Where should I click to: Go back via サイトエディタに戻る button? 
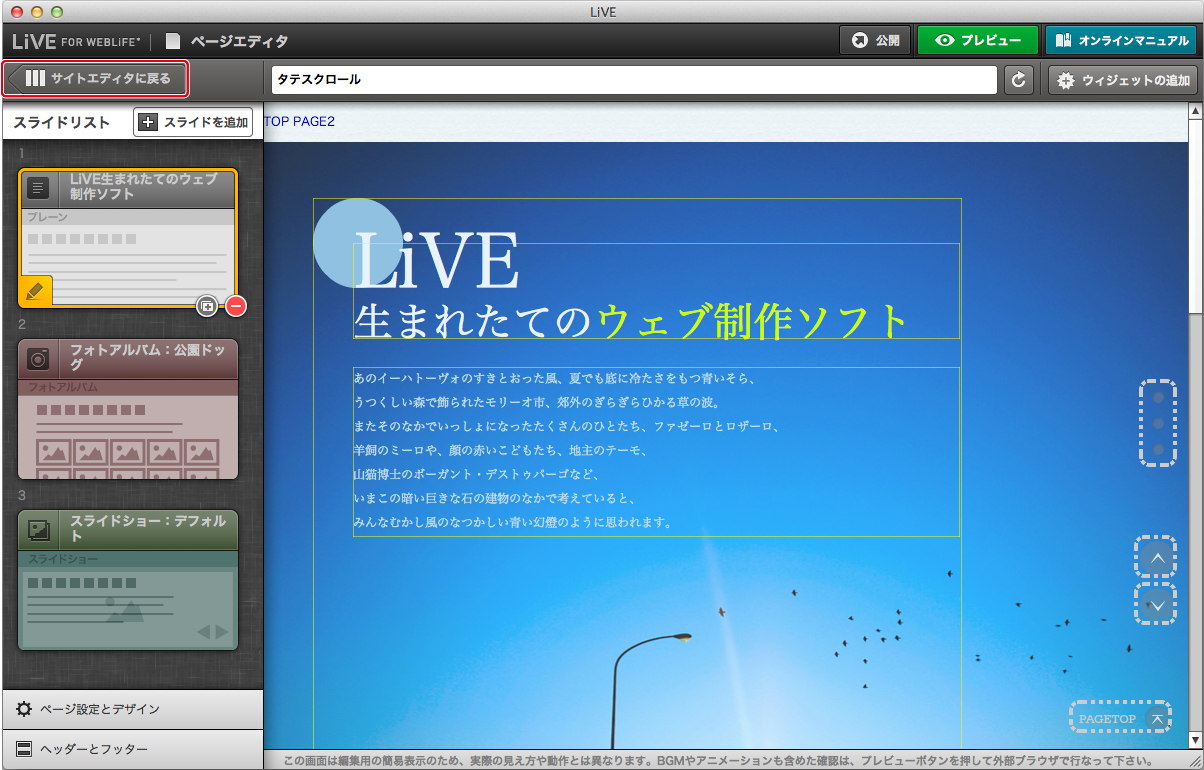[x=96, y=79]
